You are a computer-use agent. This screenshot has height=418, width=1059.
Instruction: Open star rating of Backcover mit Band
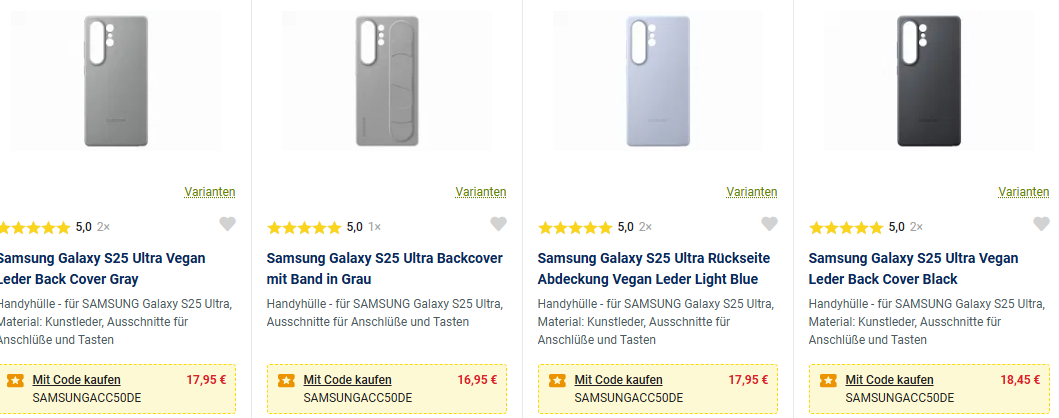pos(304,227)
